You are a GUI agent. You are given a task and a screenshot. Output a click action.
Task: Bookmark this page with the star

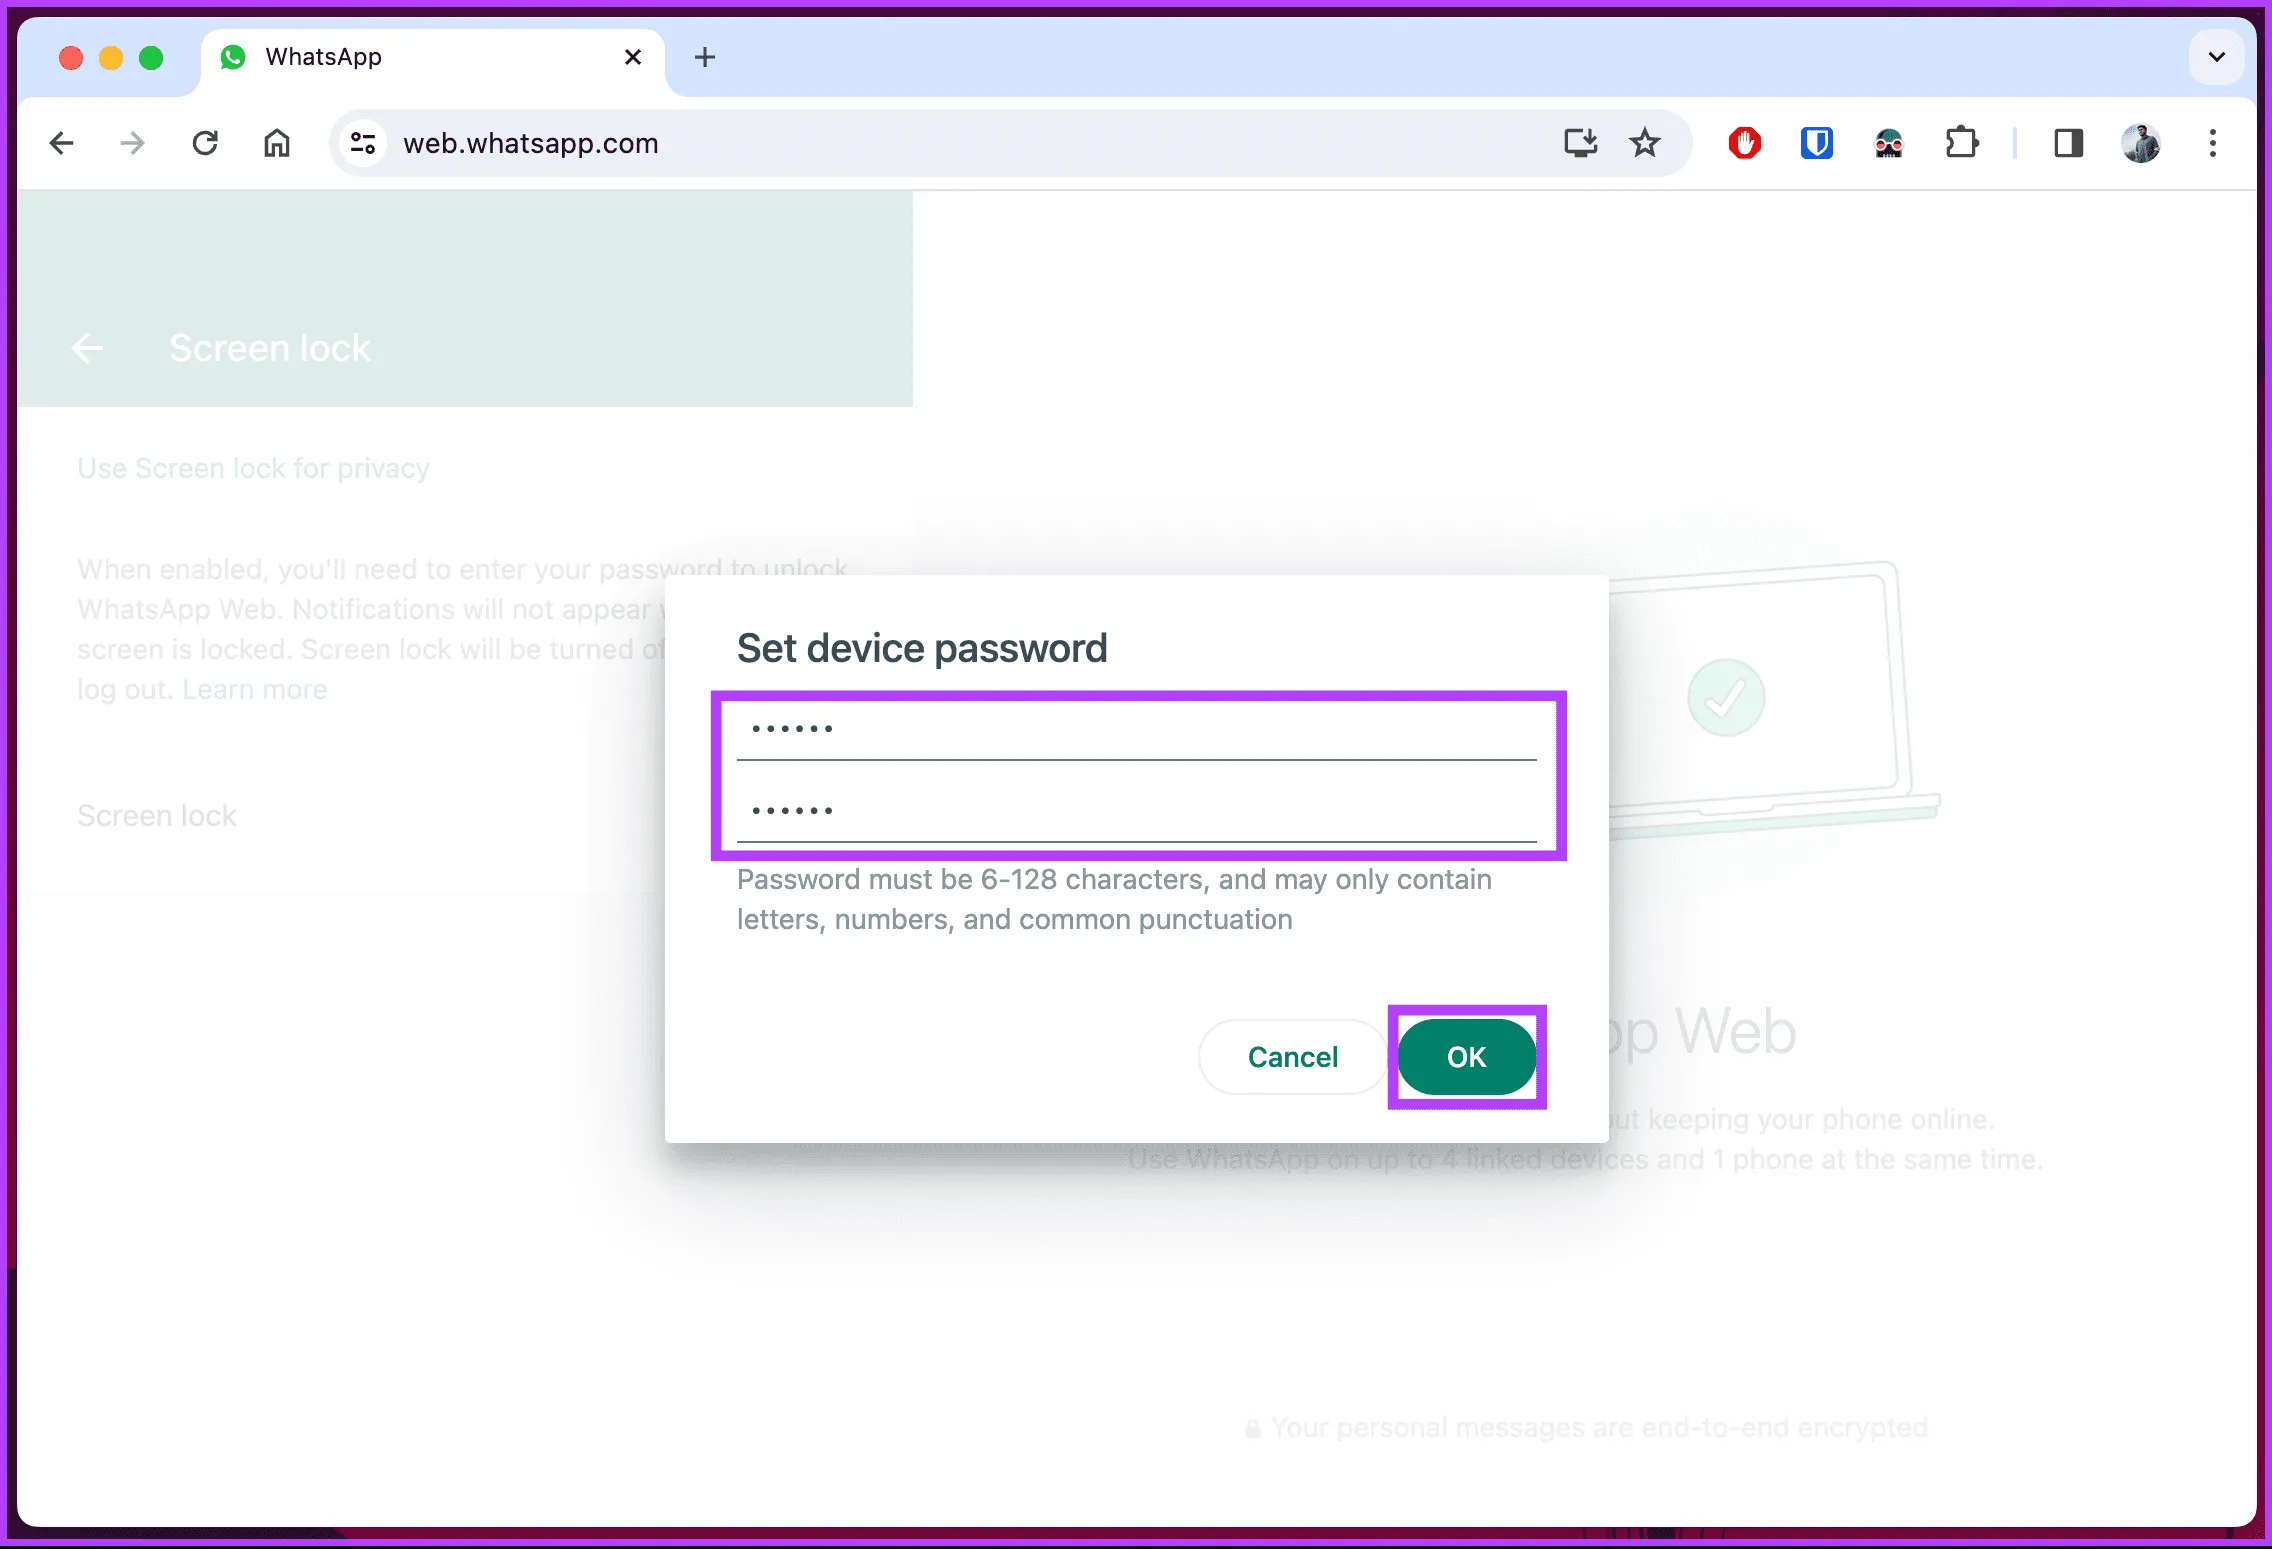(1645, 143)
